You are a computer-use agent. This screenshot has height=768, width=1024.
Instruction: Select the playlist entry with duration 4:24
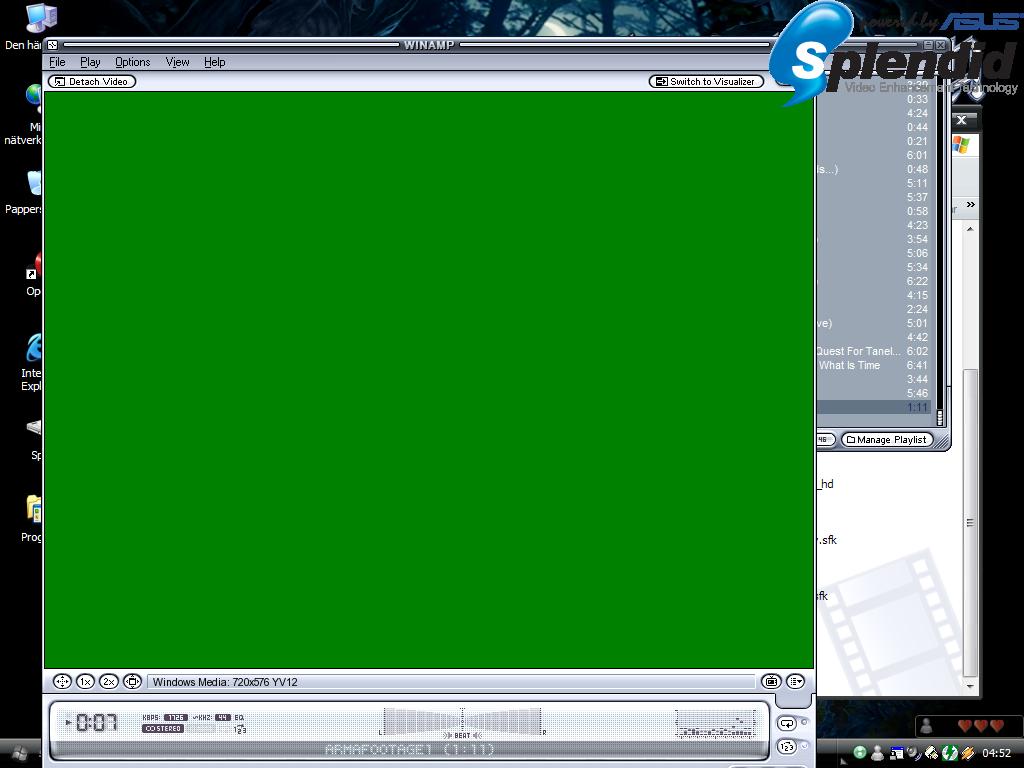[x=874, y=113]
